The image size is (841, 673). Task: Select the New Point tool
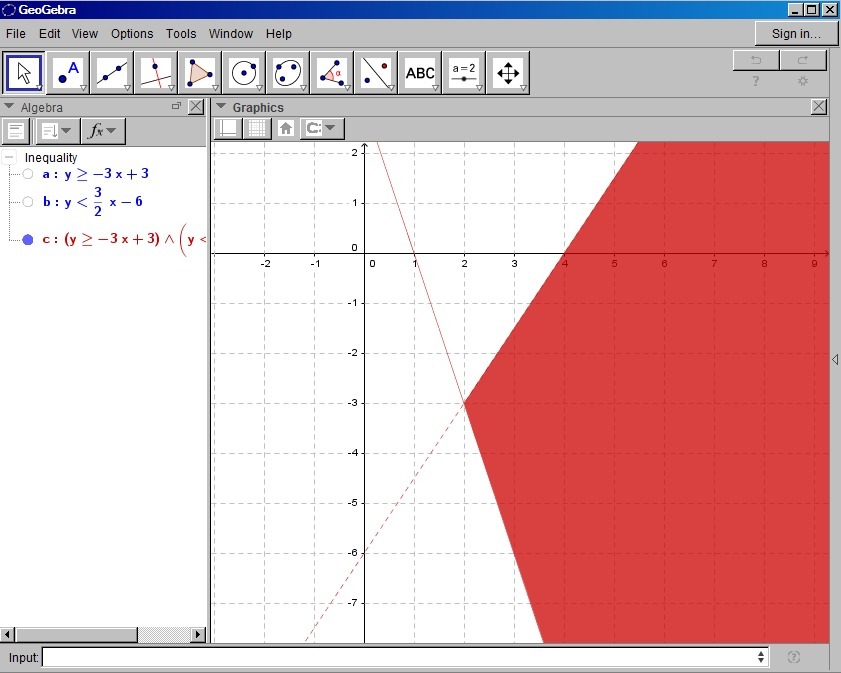click(68, 73)
